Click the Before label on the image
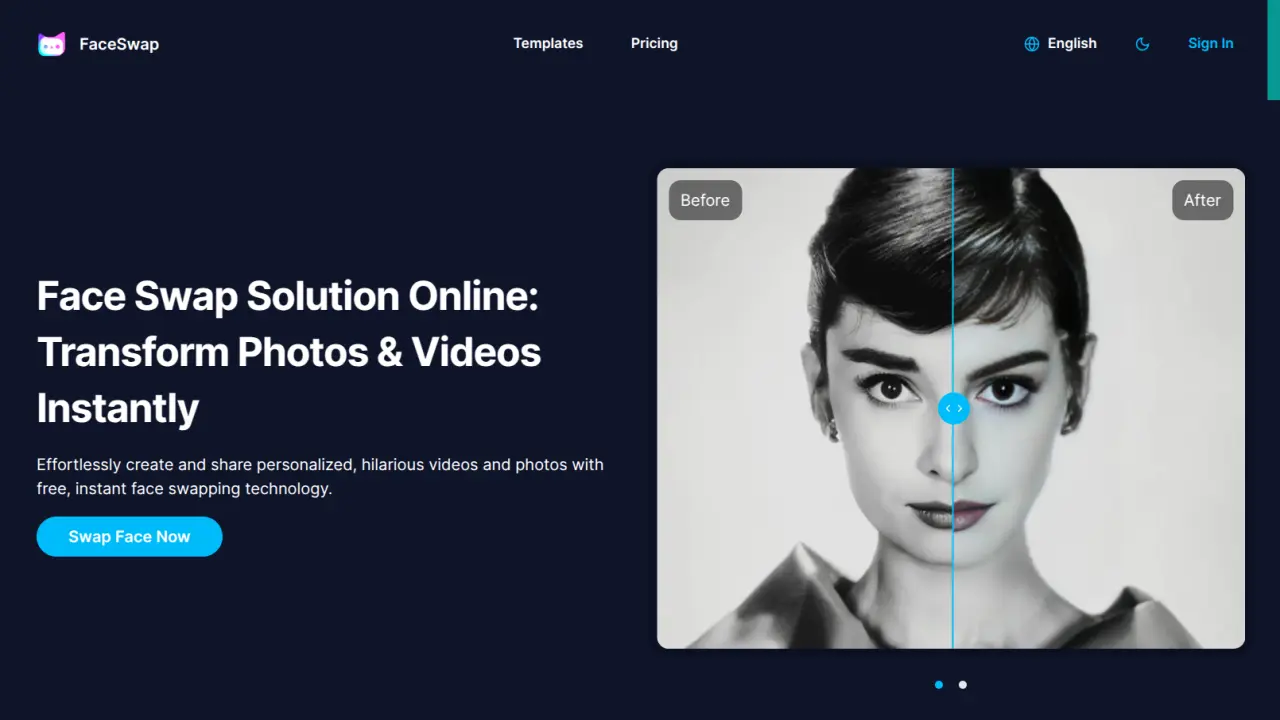The width and height of the screenshot is (1280, 720). point(705,200)
